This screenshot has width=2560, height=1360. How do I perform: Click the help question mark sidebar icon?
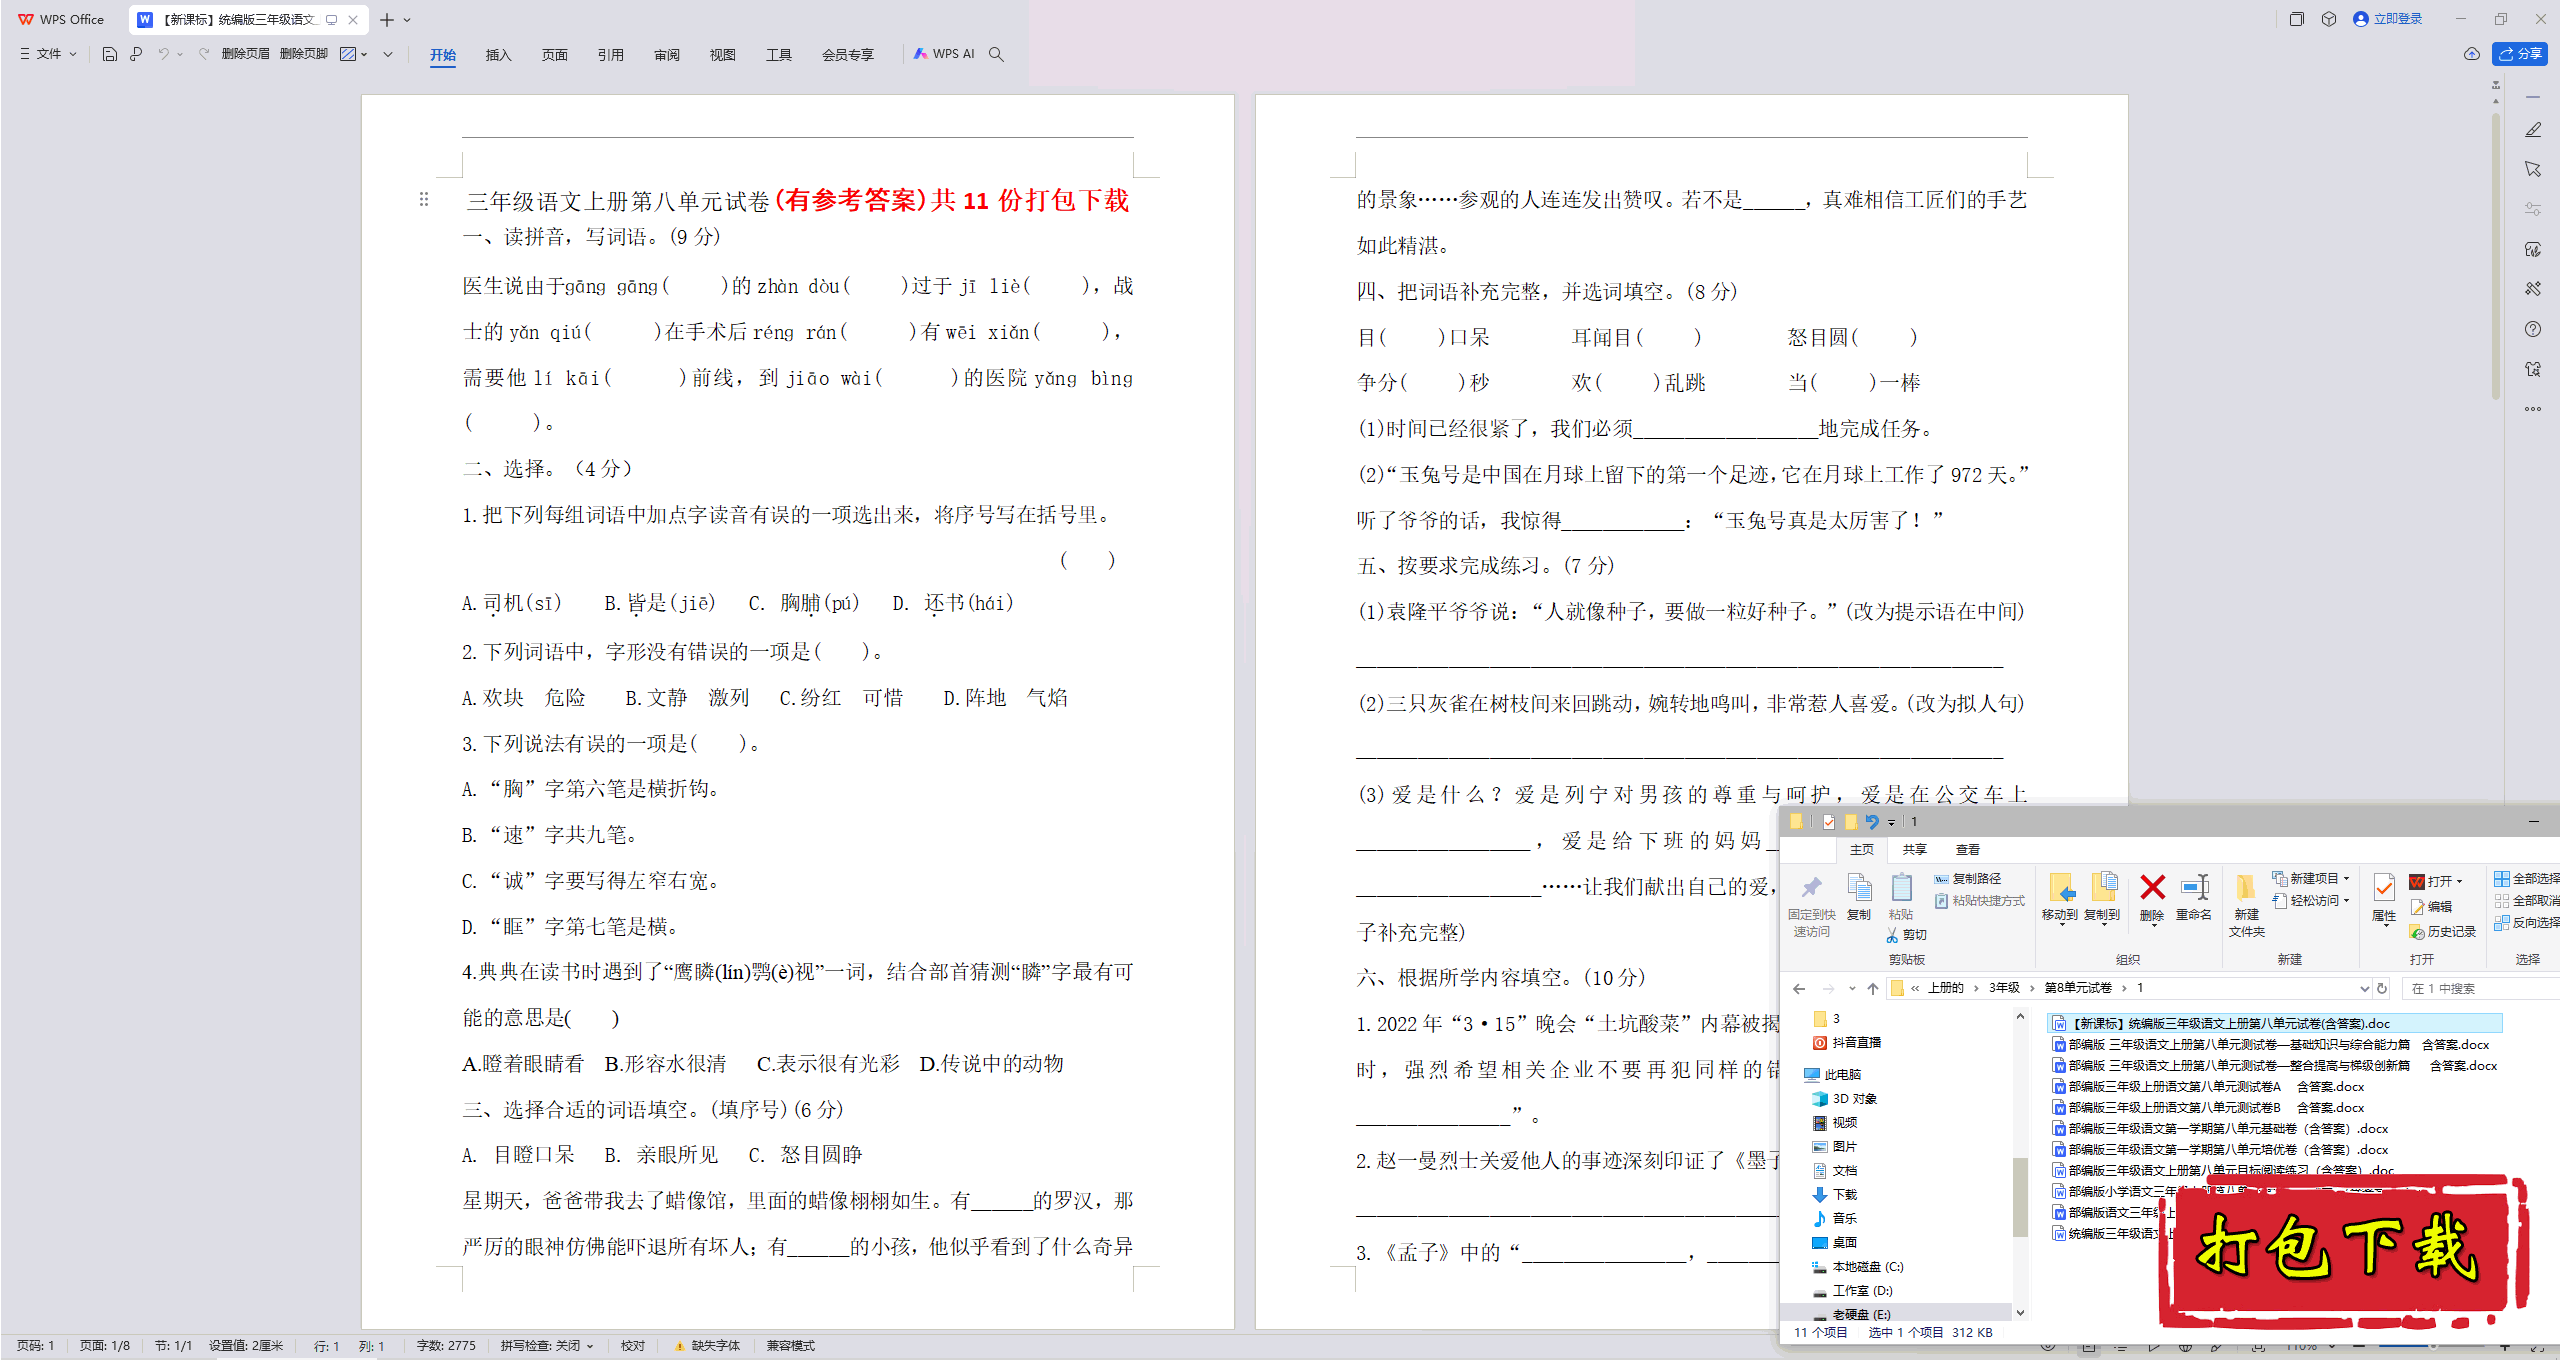[2533, 329]
